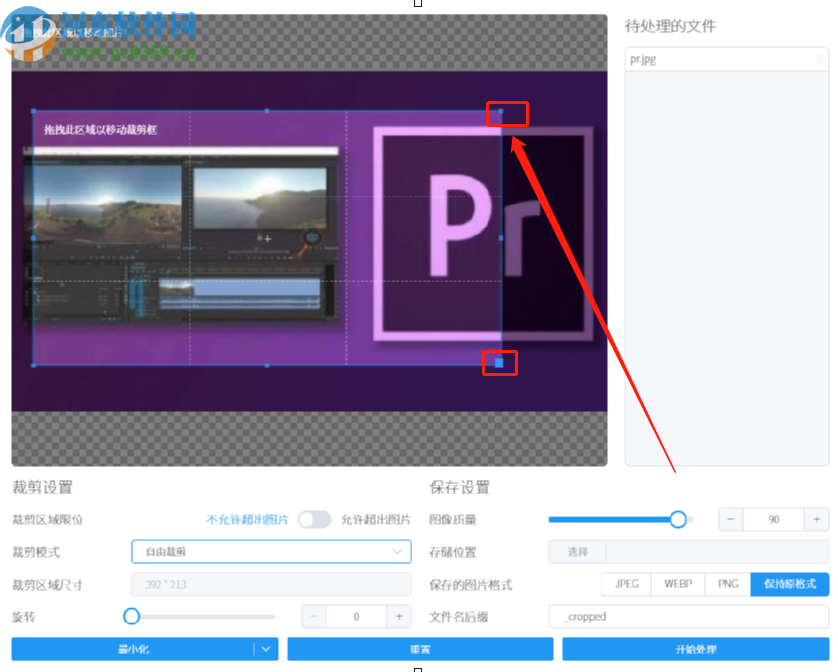Click 开始处理 to start processing
Image resolution: width=838 pixels, height=672 pixels.
coord(695,649)
